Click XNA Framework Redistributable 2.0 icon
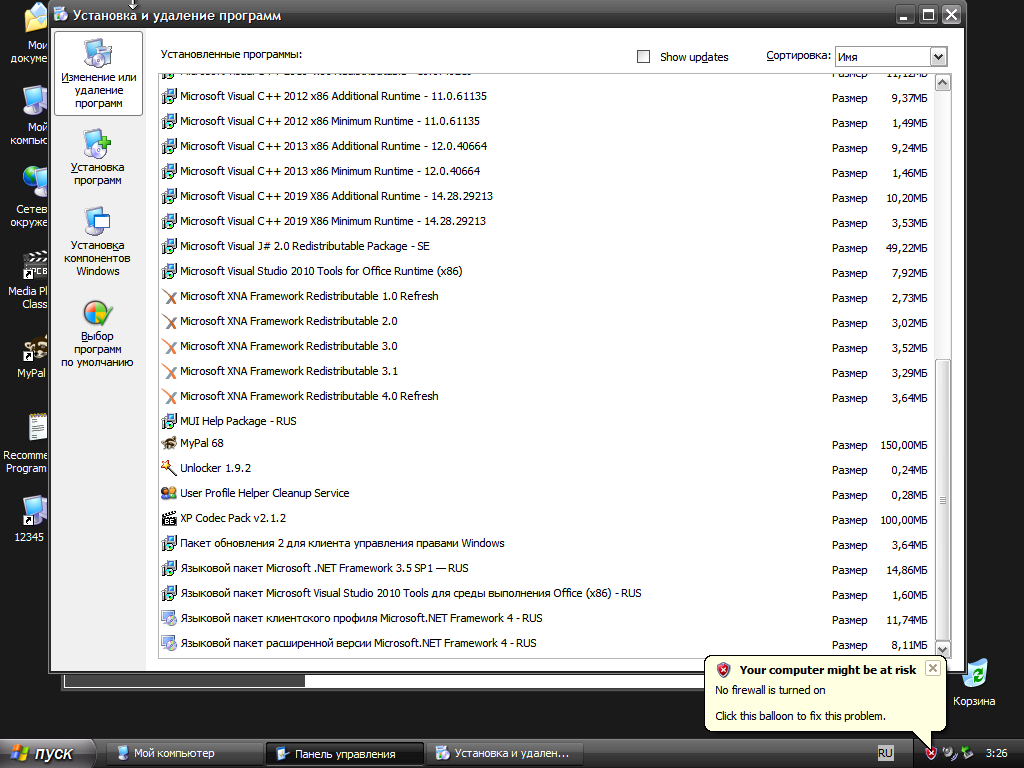Viewport: 1024px width, 768px height. pos(169,321)
